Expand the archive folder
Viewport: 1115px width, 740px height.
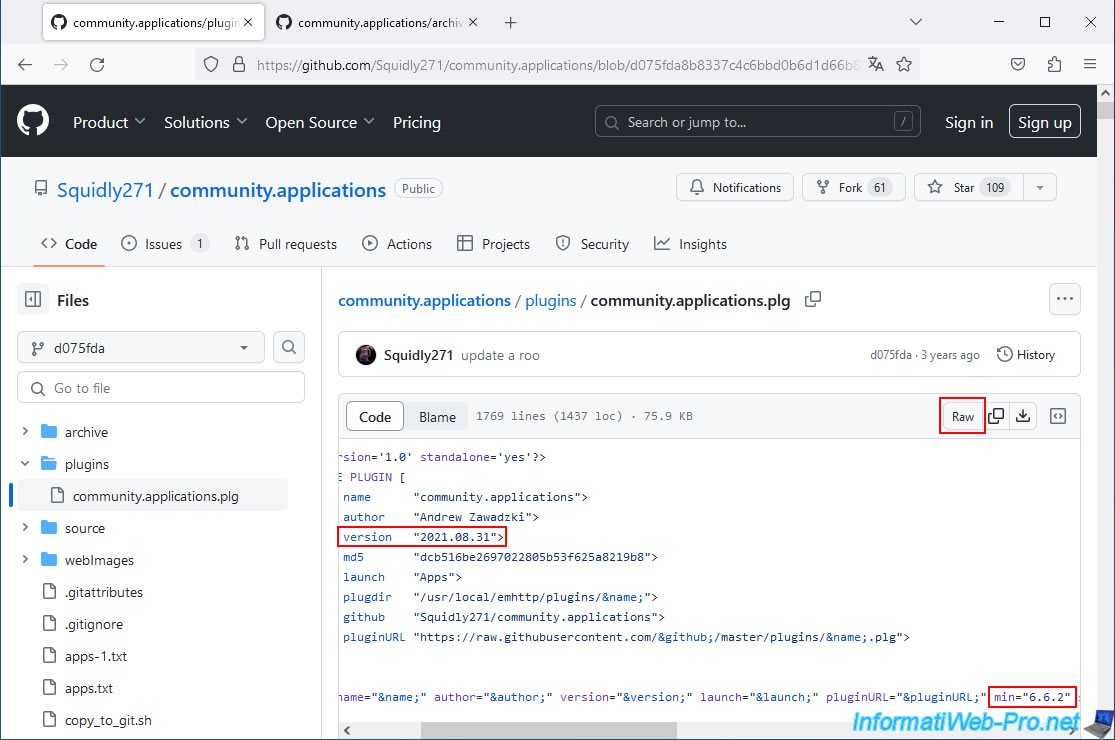point(25,432)
